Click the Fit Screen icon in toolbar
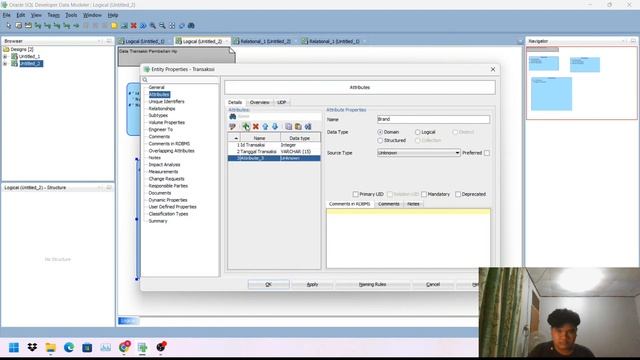640x360 pixels. tap(172, 26)
